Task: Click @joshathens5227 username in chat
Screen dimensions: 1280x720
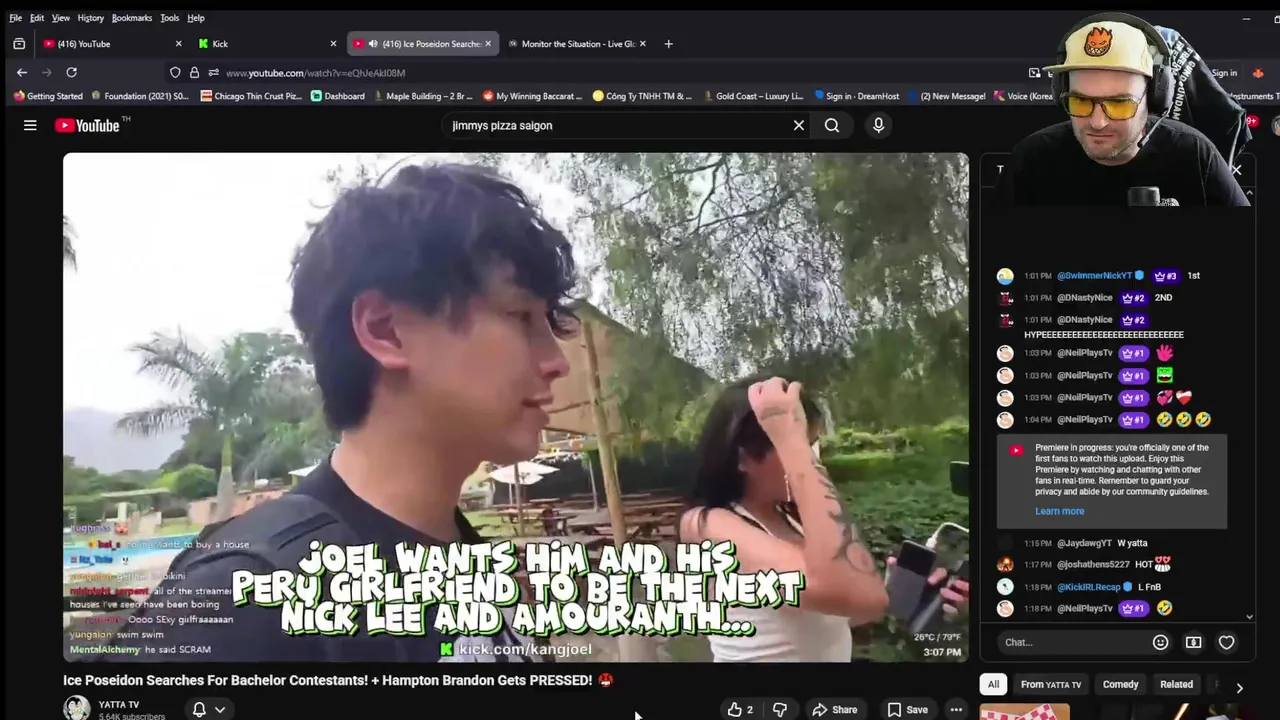Action: click(1093, 565)
